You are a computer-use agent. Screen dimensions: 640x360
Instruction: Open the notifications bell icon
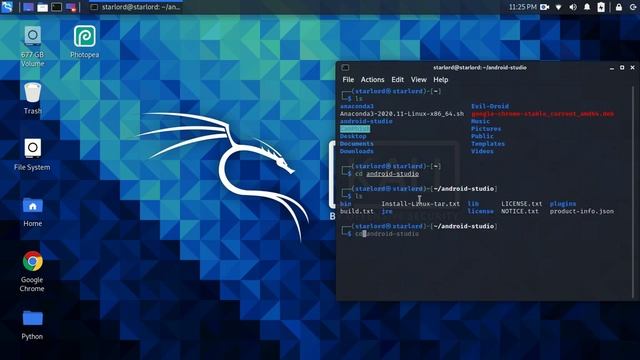587,7
